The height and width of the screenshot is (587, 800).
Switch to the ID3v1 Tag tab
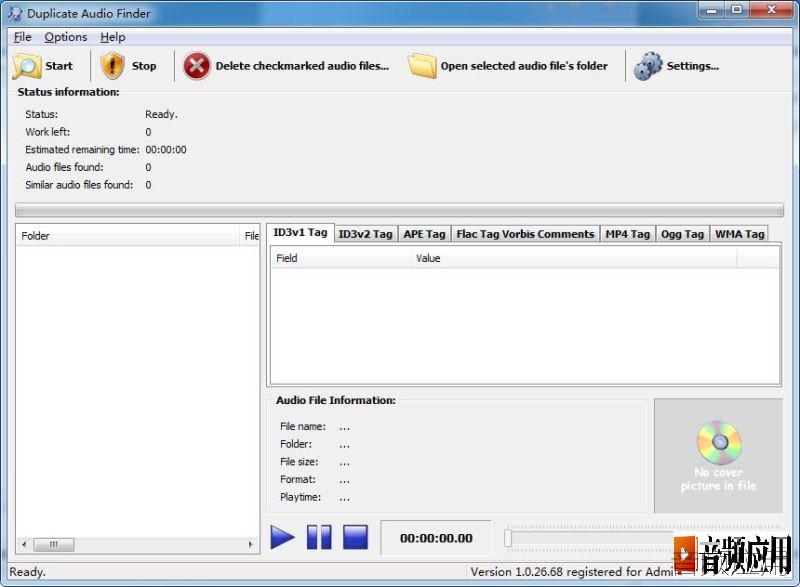tap(300, 233)
